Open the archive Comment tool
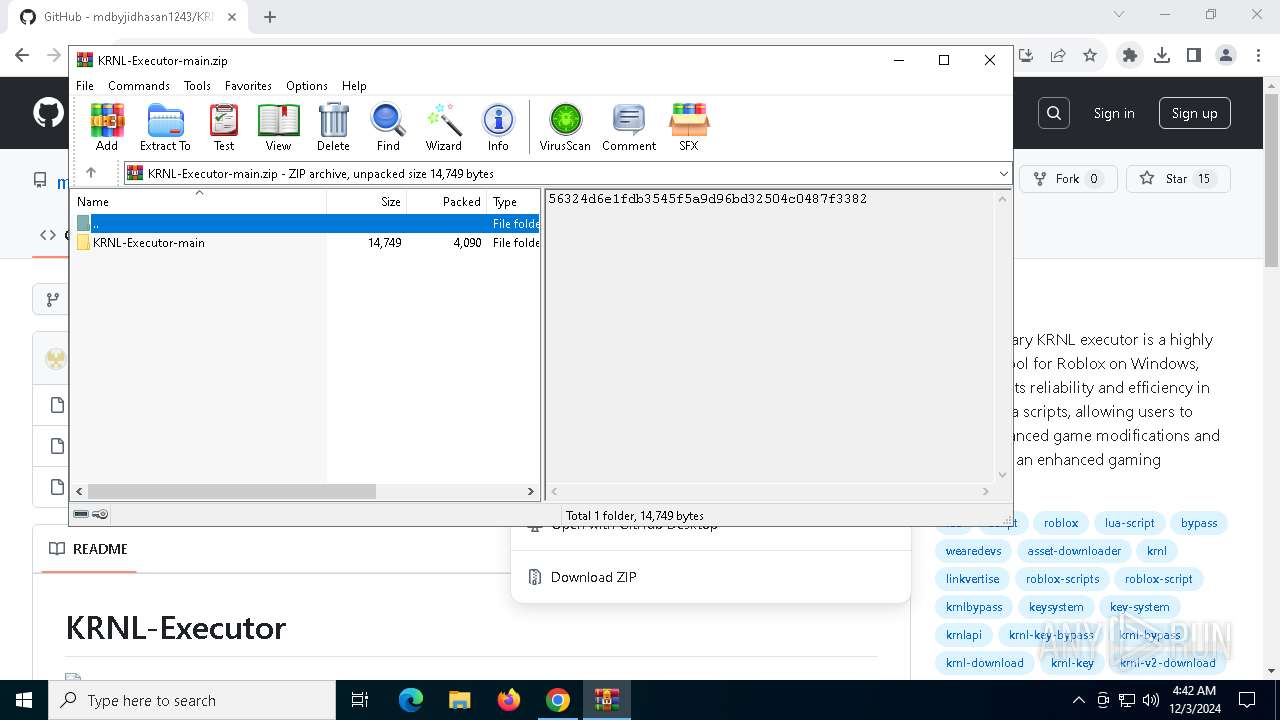The image size is (1280, 720). click(629, 127)
